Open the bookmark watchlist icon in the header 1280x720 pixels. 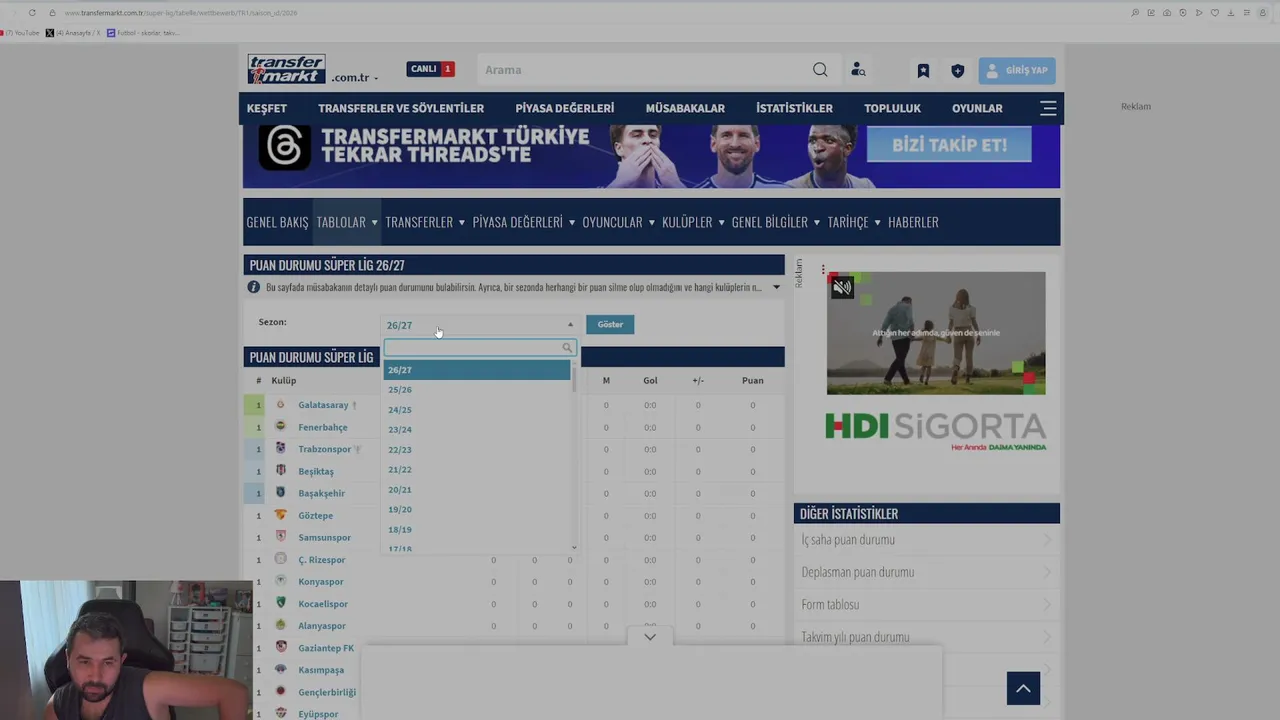pos(923,71)
